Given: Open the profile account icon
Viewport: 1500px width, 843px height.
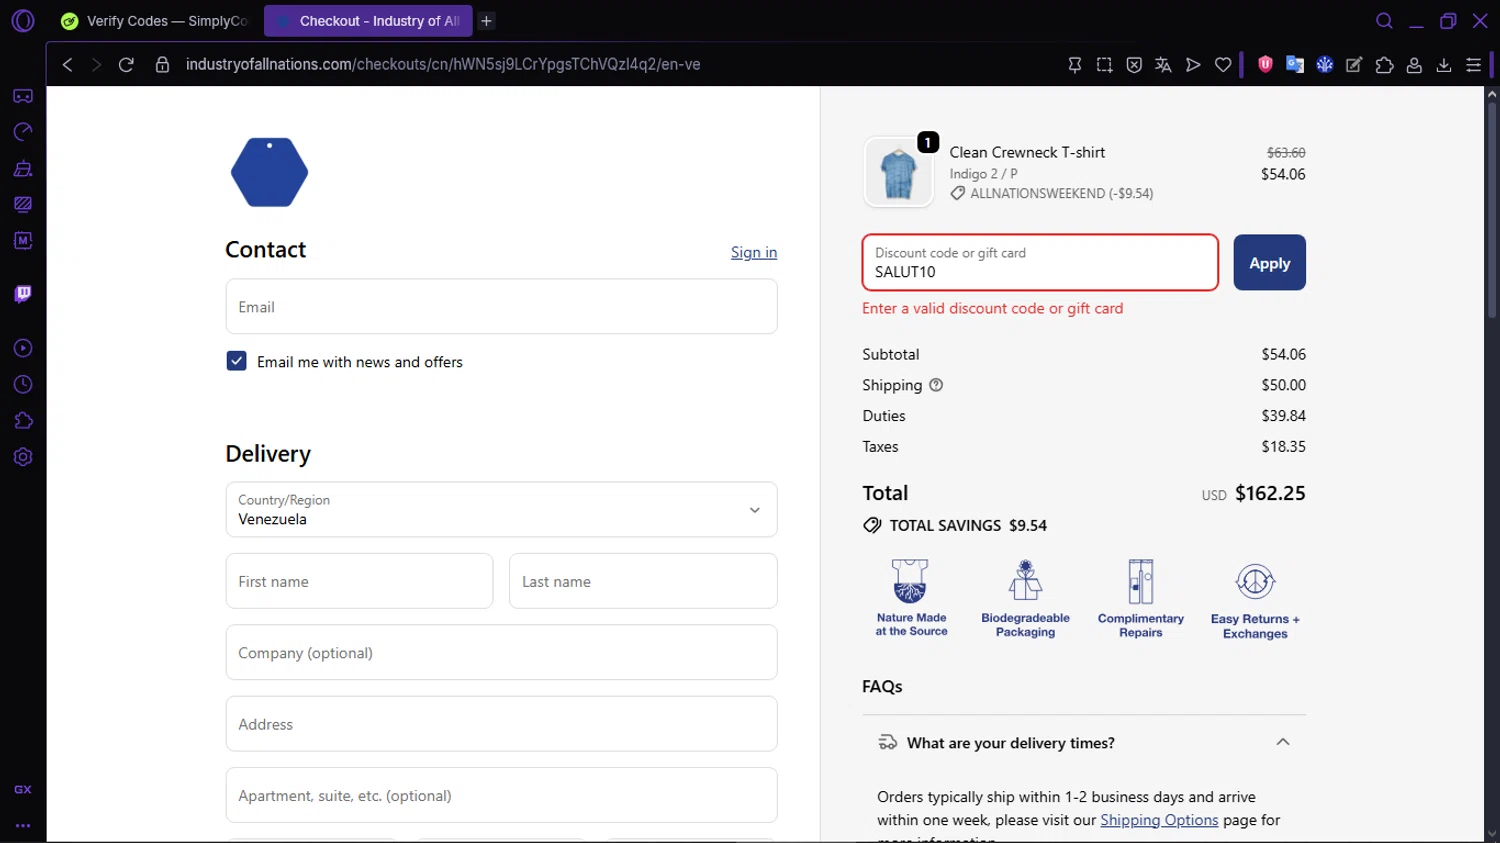Looking at the screenshot, I should (x=1414, y=65).
